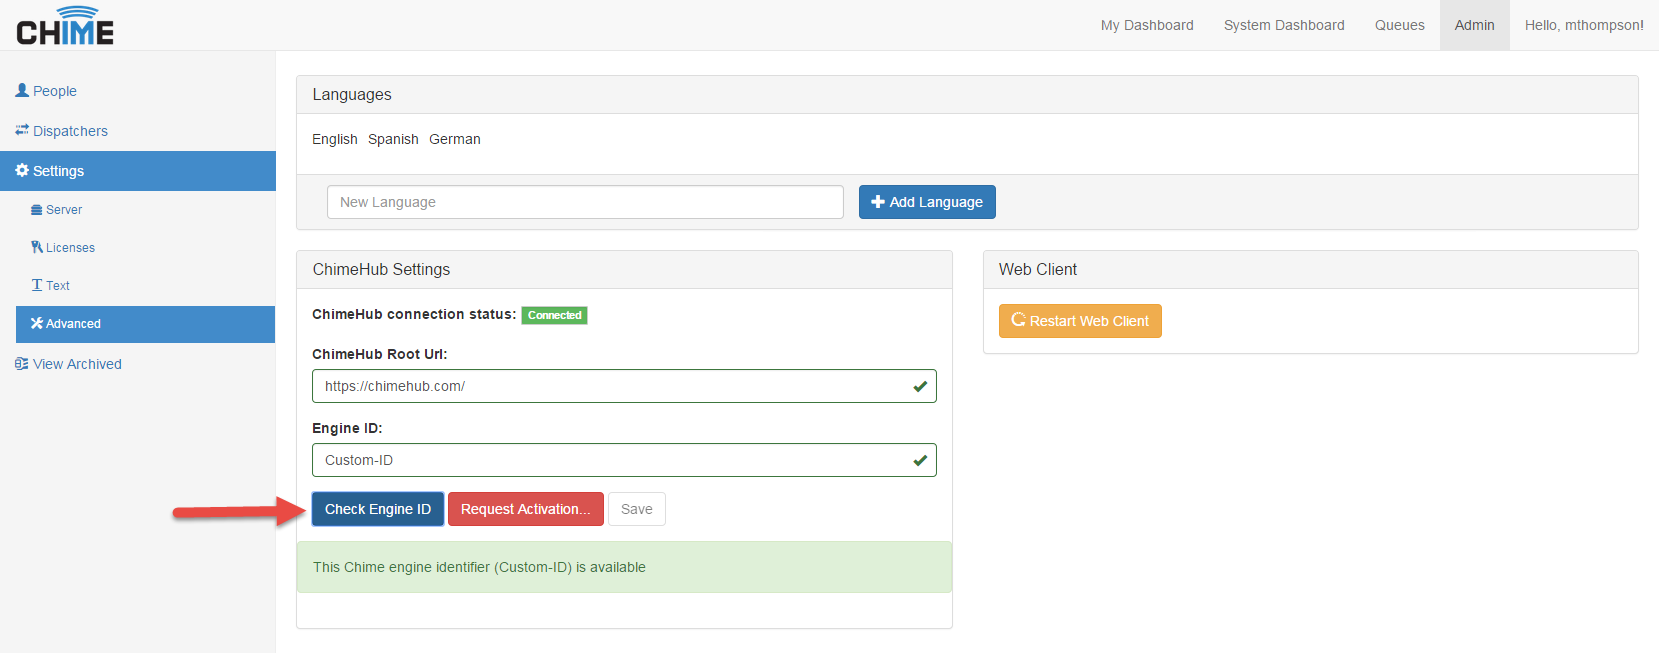Click the Text T icon
Screen dimensions: 1659x653
pyautogui.click(x=37, y=285)
